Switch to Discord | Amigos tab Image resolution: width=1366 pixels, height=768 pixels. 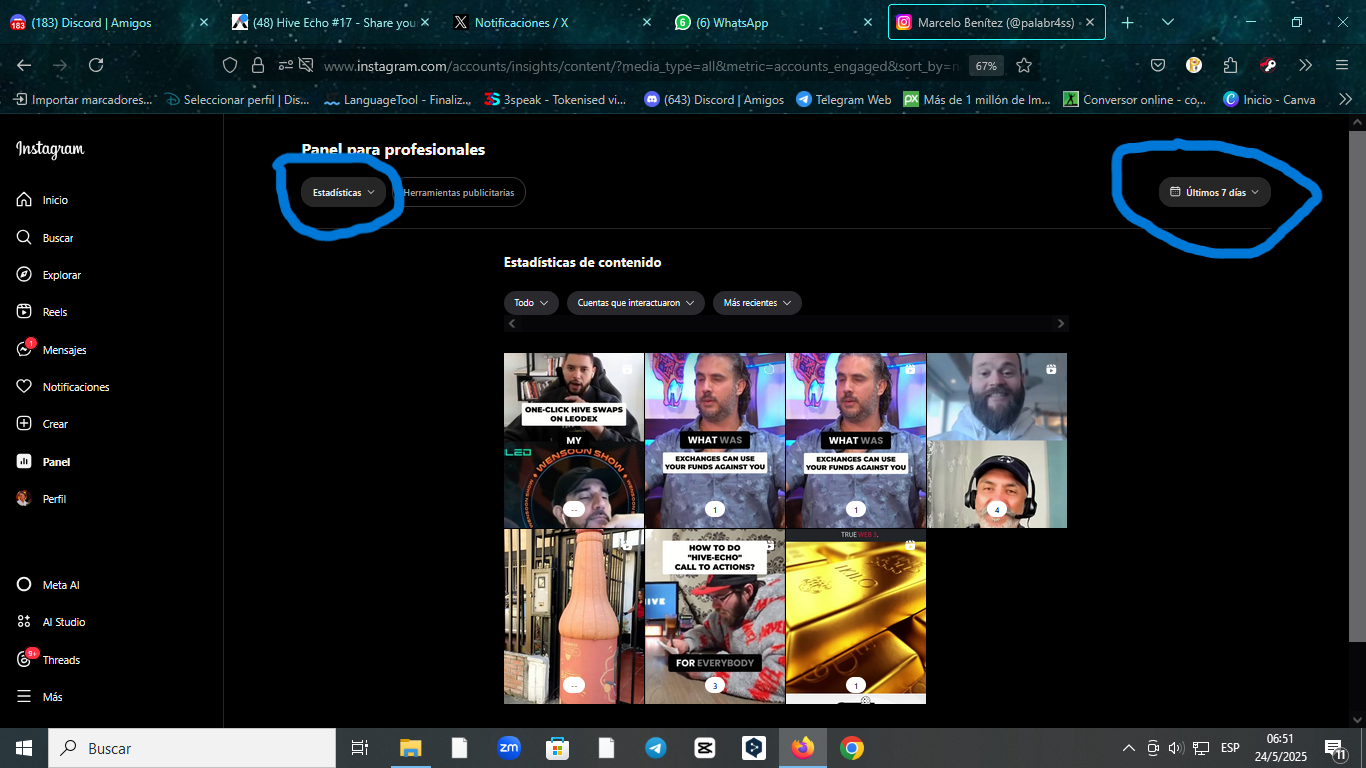pos(108,22)
